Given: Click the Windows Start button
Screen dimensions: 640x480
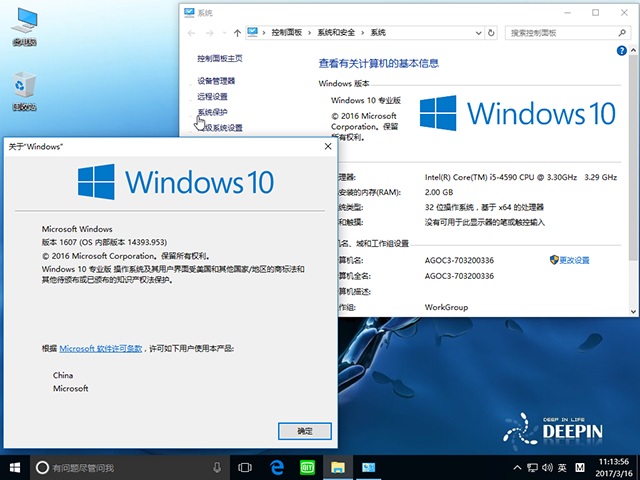Looking at the screenshot, I should coord(15,467).
